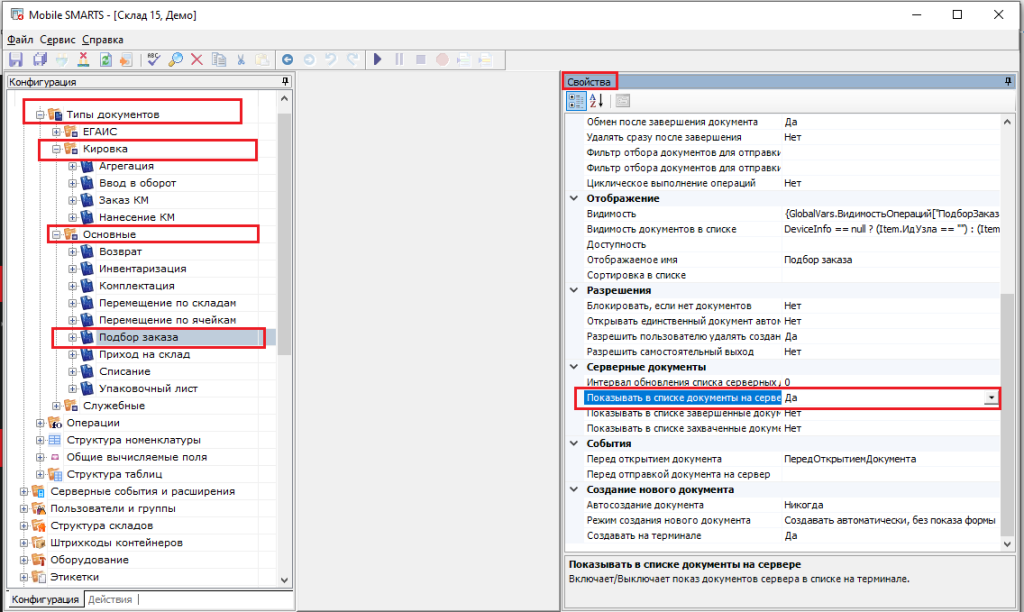Select the Приход на склад tree item
The height and width of the screenshot is (612, 1024).
[x=144, y=354]
